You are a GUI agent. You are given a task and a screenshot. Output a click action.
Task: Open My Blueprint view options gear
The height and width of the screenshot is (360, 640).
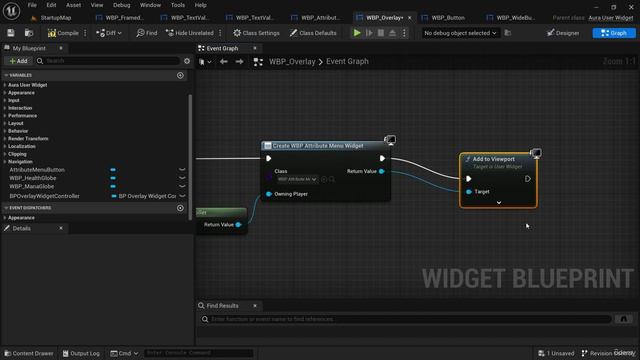[x=187, y=61]
